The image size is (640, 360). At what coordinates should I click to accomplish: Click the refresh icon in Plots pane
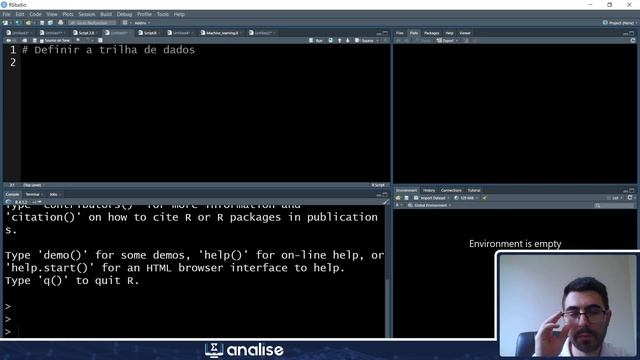click(633, 41)
